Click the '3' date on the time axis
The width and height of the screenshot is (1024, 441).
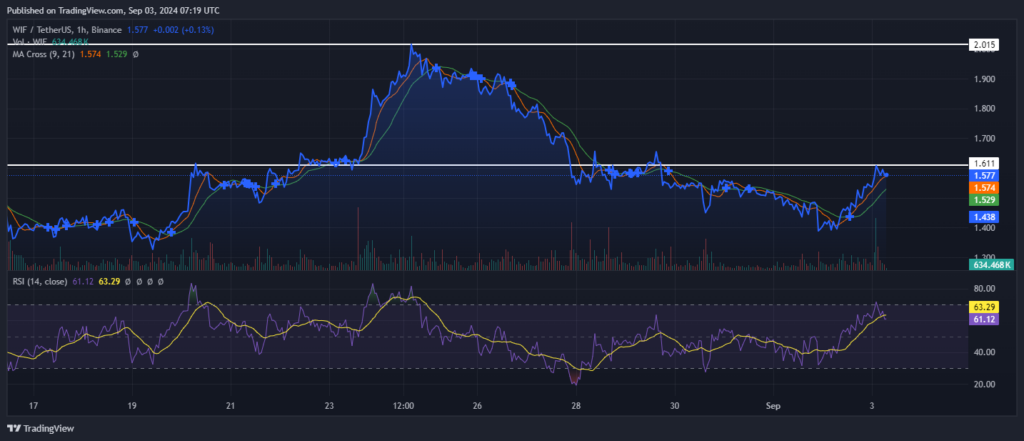(873, 406)
